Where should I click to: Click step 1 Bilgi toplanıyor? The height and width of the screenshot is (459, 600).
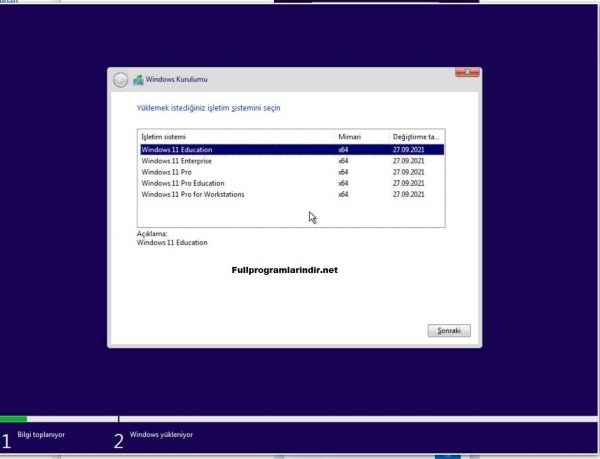pyautogui.click(x=38, y=436)
